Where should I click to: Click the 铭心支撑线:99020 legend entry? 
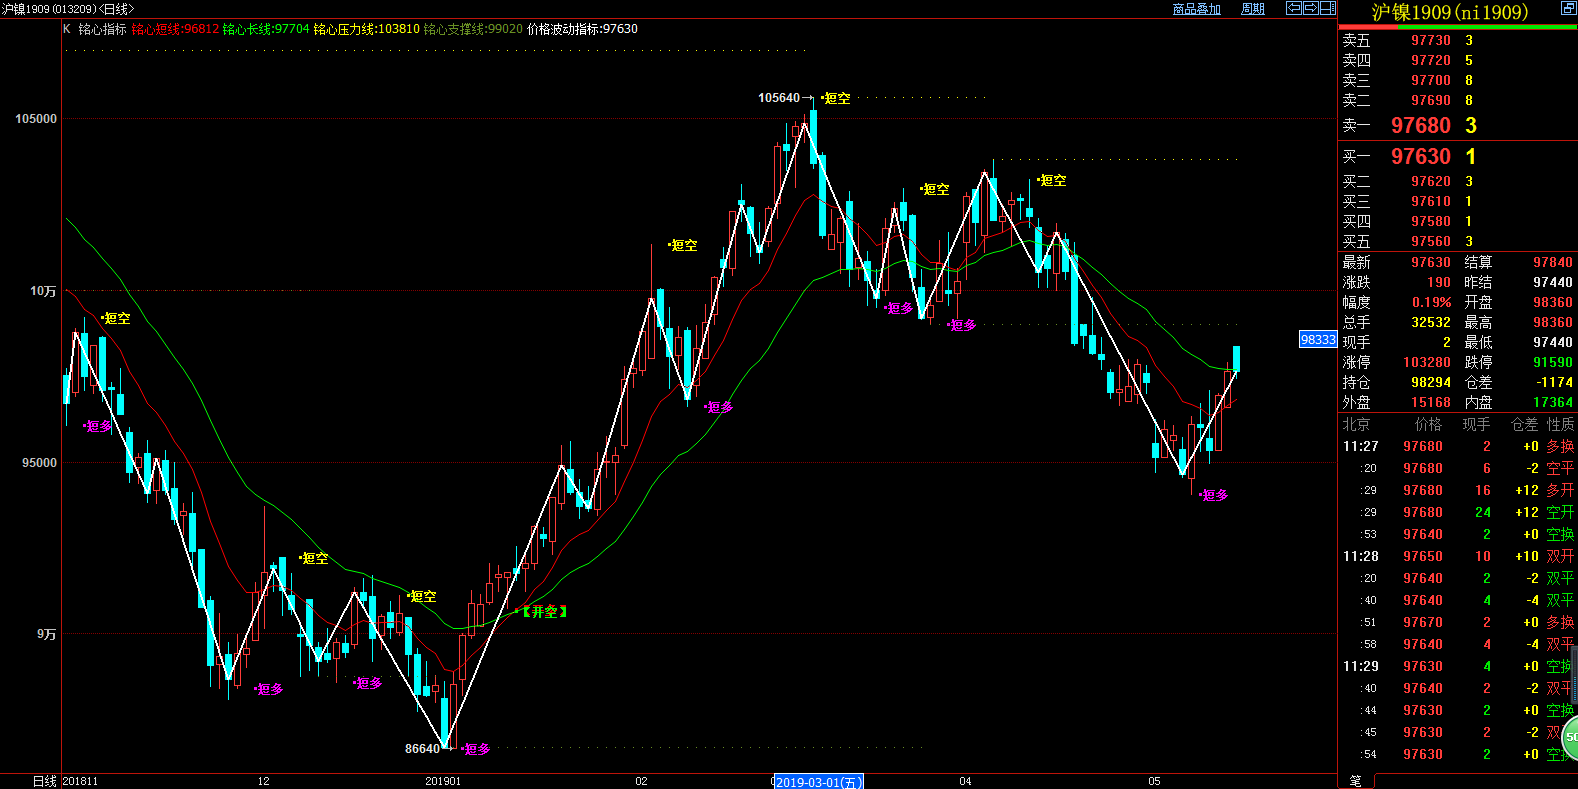[473, 29]
